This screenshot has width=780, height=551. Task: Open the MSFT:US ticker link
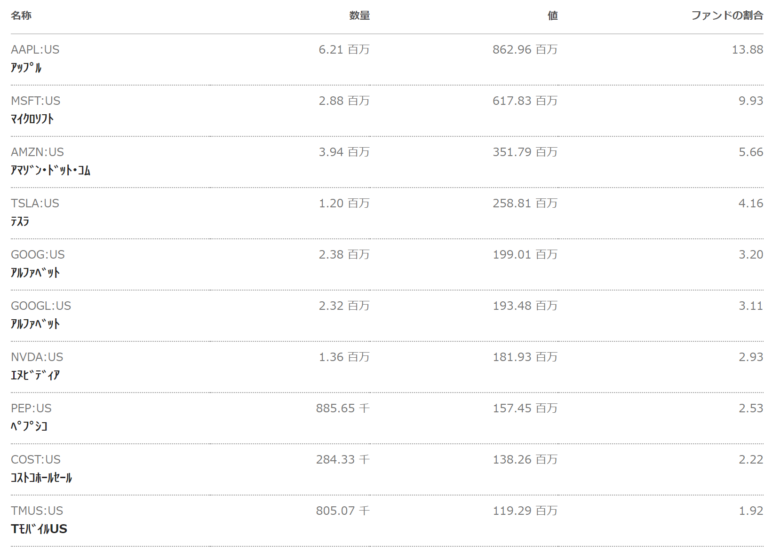click(35, 101)
